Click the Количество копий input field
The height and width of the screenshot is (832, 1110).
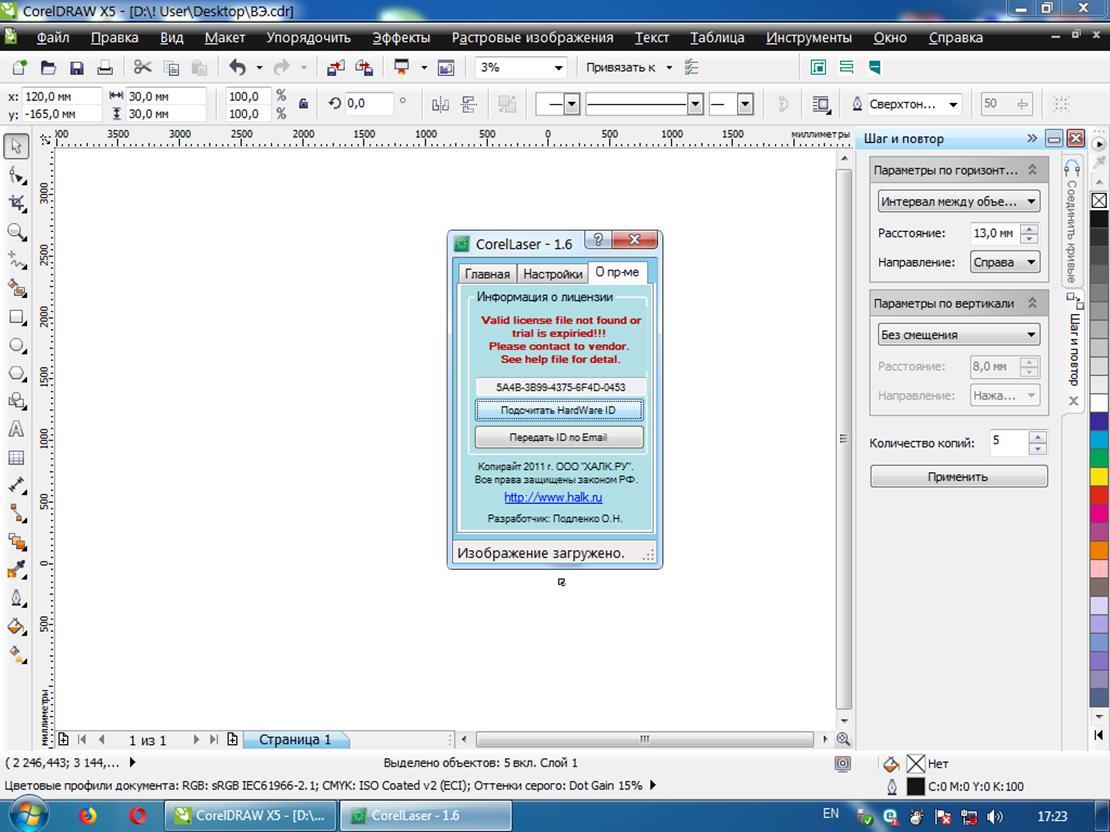tap(1007, 441)
